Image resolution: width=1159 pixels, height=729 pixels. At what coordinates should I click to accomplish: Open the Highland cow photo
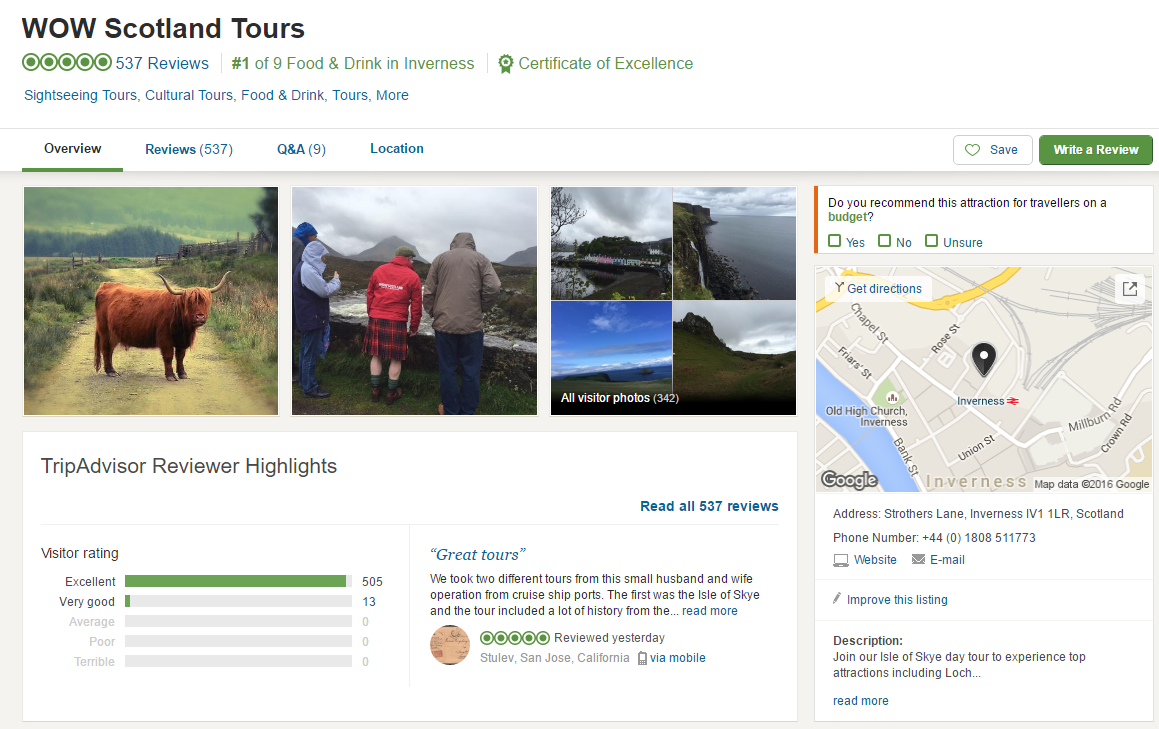(x=151, y=301)
